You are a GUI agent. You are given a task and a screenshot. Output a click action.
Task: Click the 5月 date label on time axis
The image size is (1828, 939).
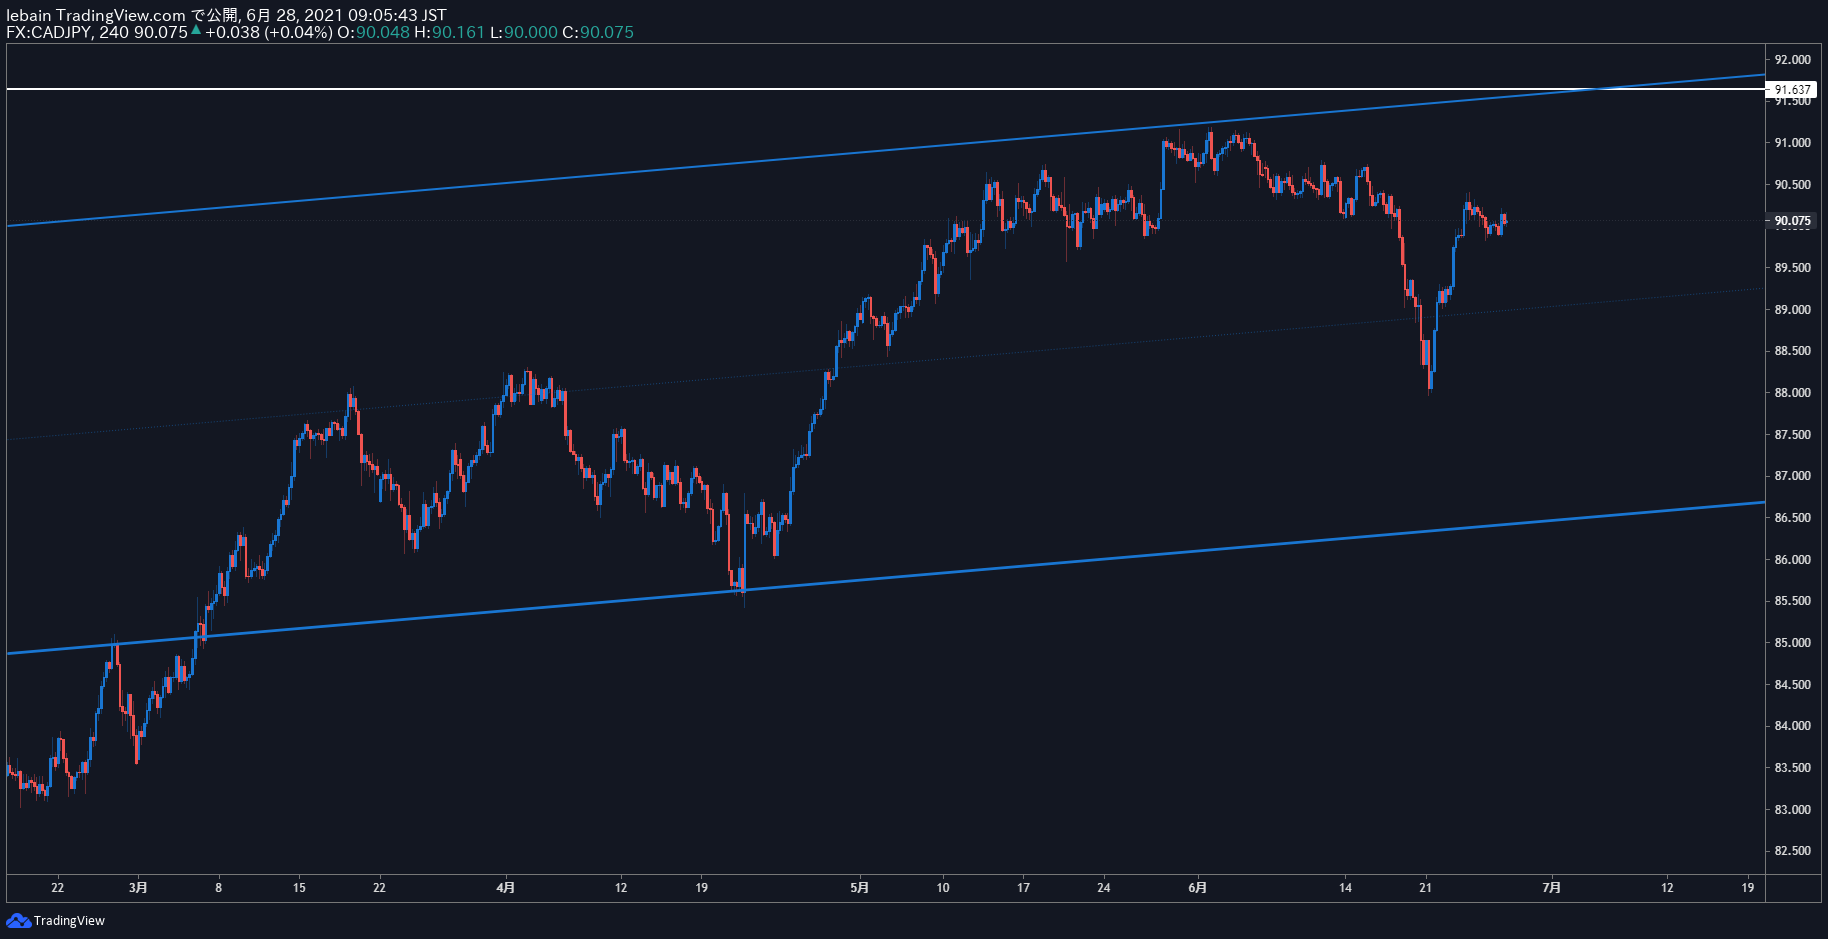click(x=859, y=888)
